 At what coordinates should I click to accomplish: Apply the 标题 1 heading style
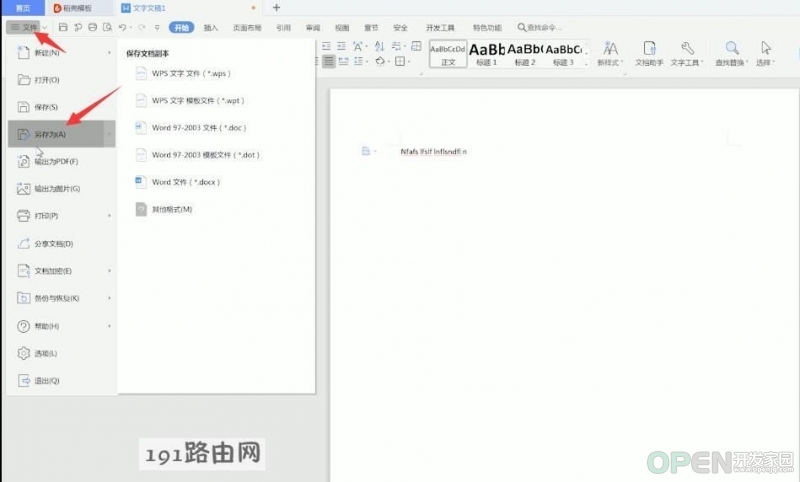[x=487, y=54]
